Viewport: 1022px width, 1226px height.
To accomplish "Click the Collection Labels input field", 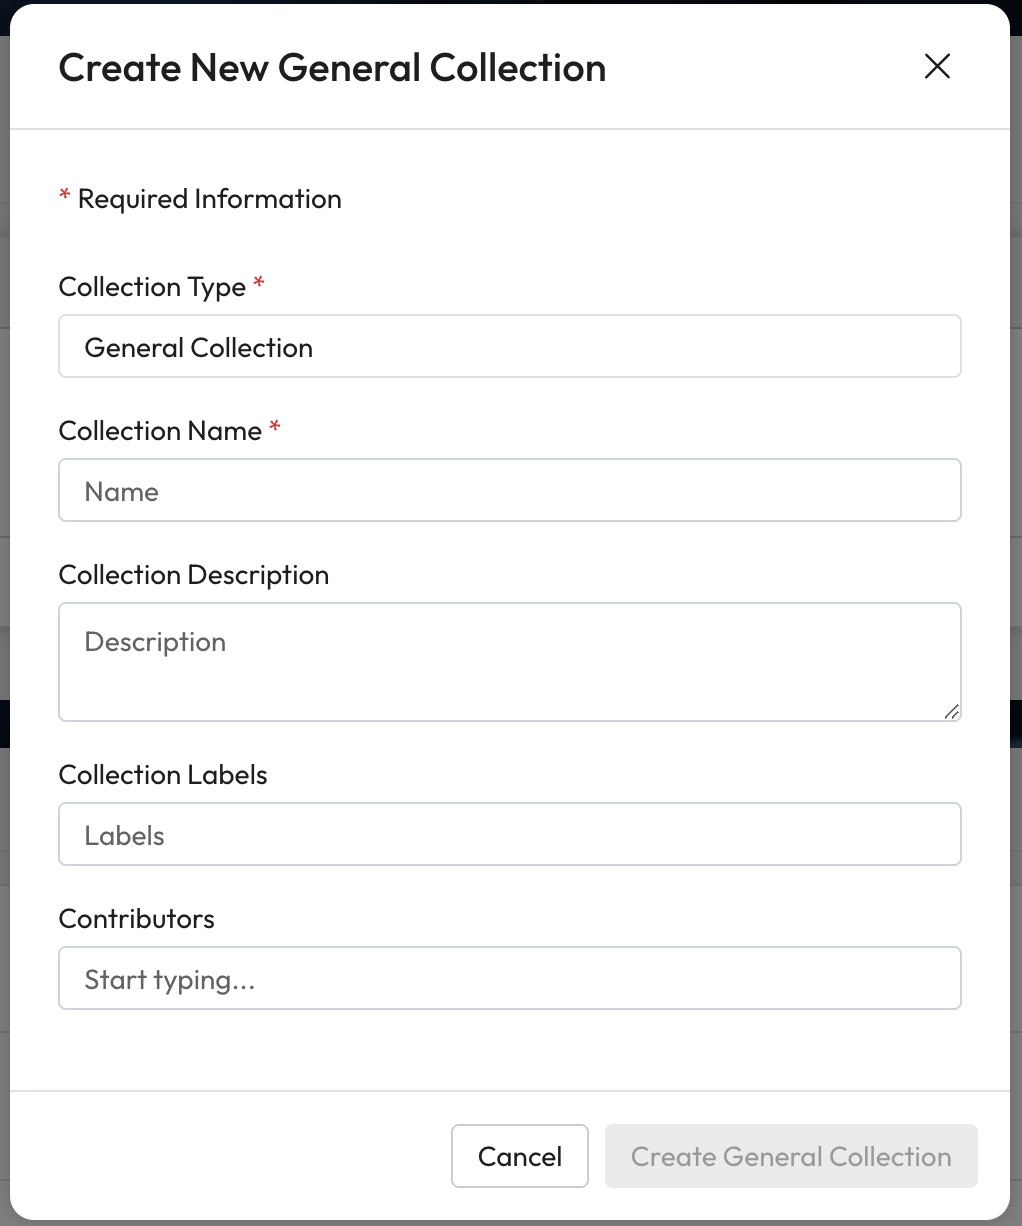I will pos(509,835).
